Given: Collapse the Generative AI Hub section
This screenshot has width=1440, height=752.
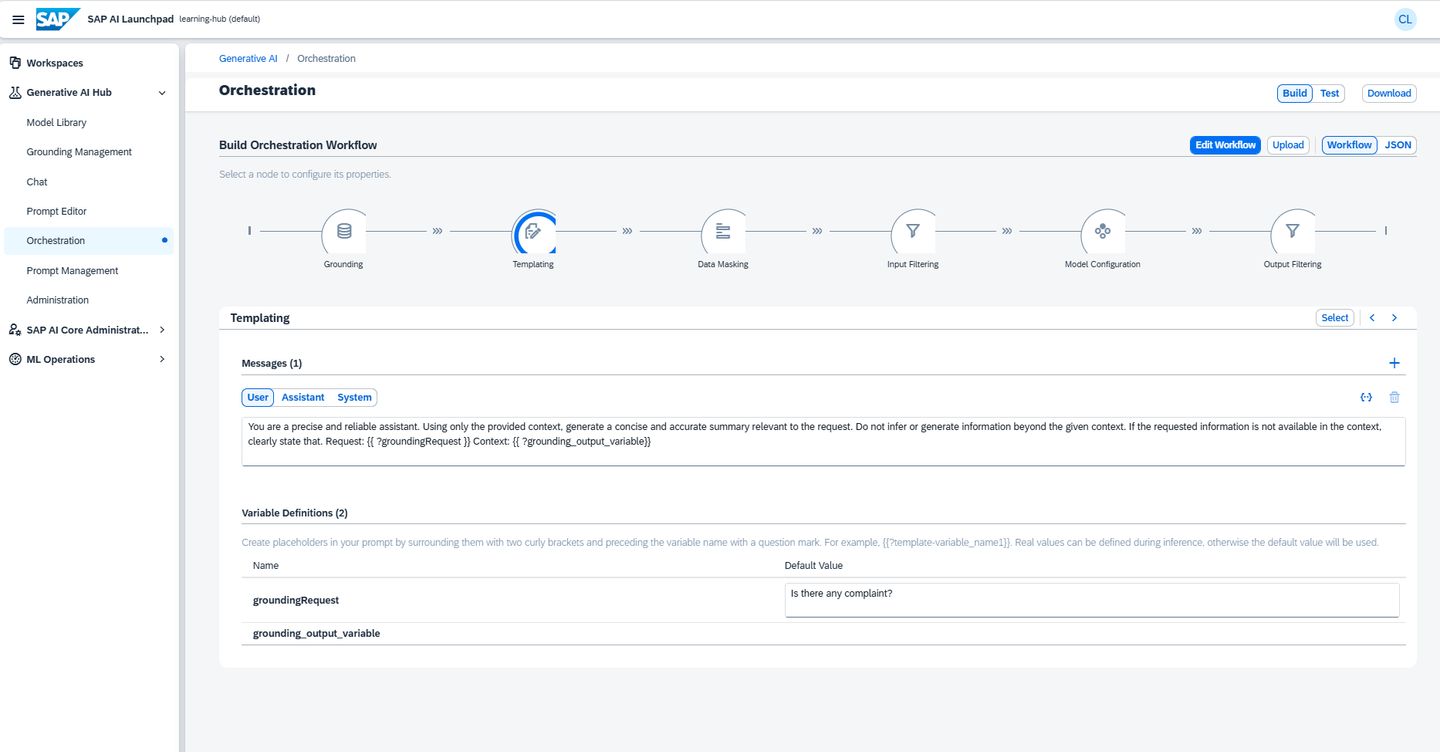Looking at the screenshot, I should pos(162,93).
